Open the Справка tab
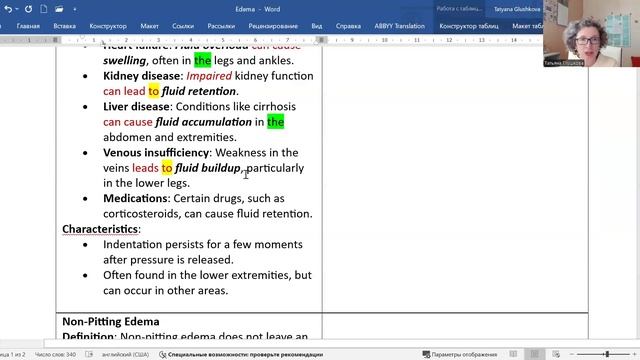This screenshot has height=360, width=640. pos(348,26)
